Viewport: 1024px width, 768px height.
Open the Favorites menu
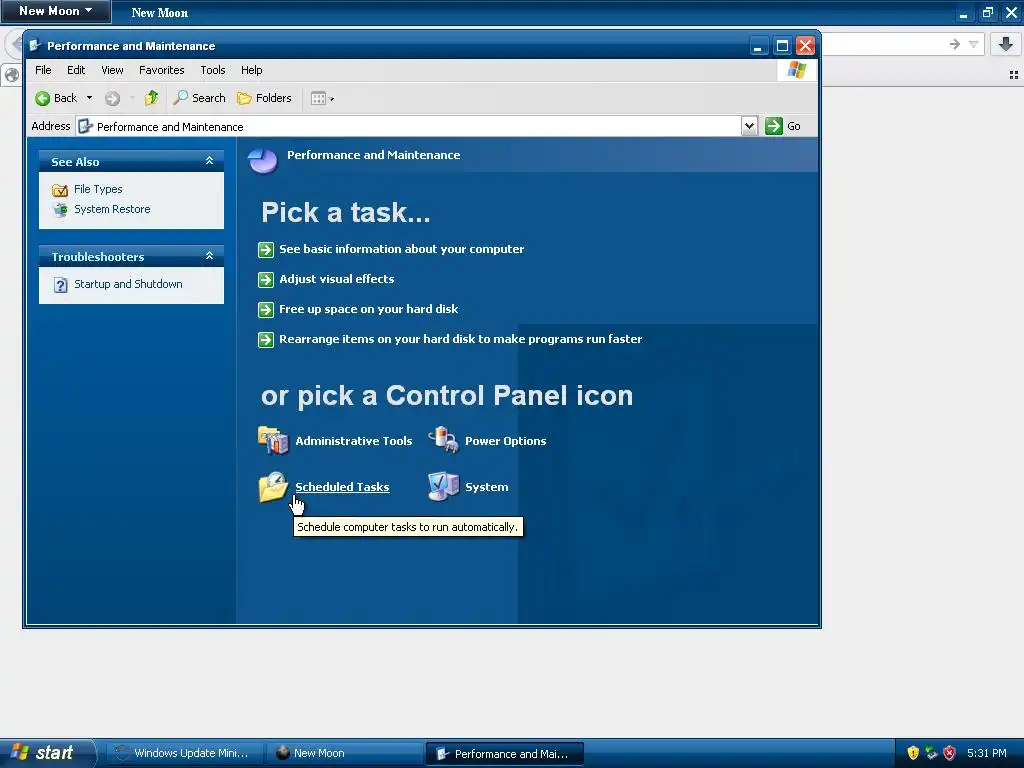pos(161,70)
